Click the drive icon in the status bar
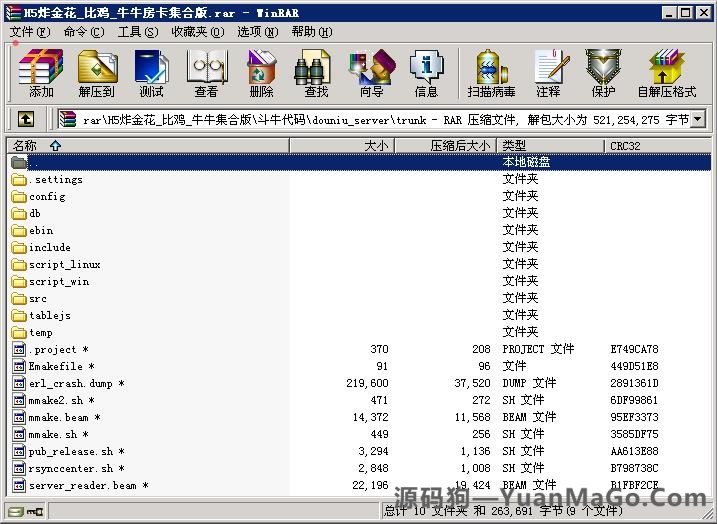 [x=15, y=511]
